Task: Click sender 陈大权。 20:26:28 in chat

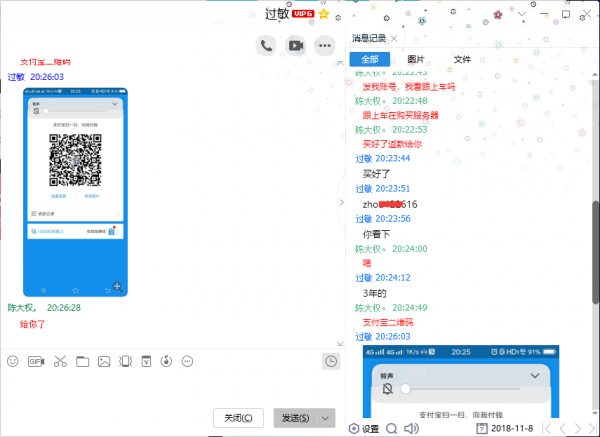Action: click(x=44, y=308)
